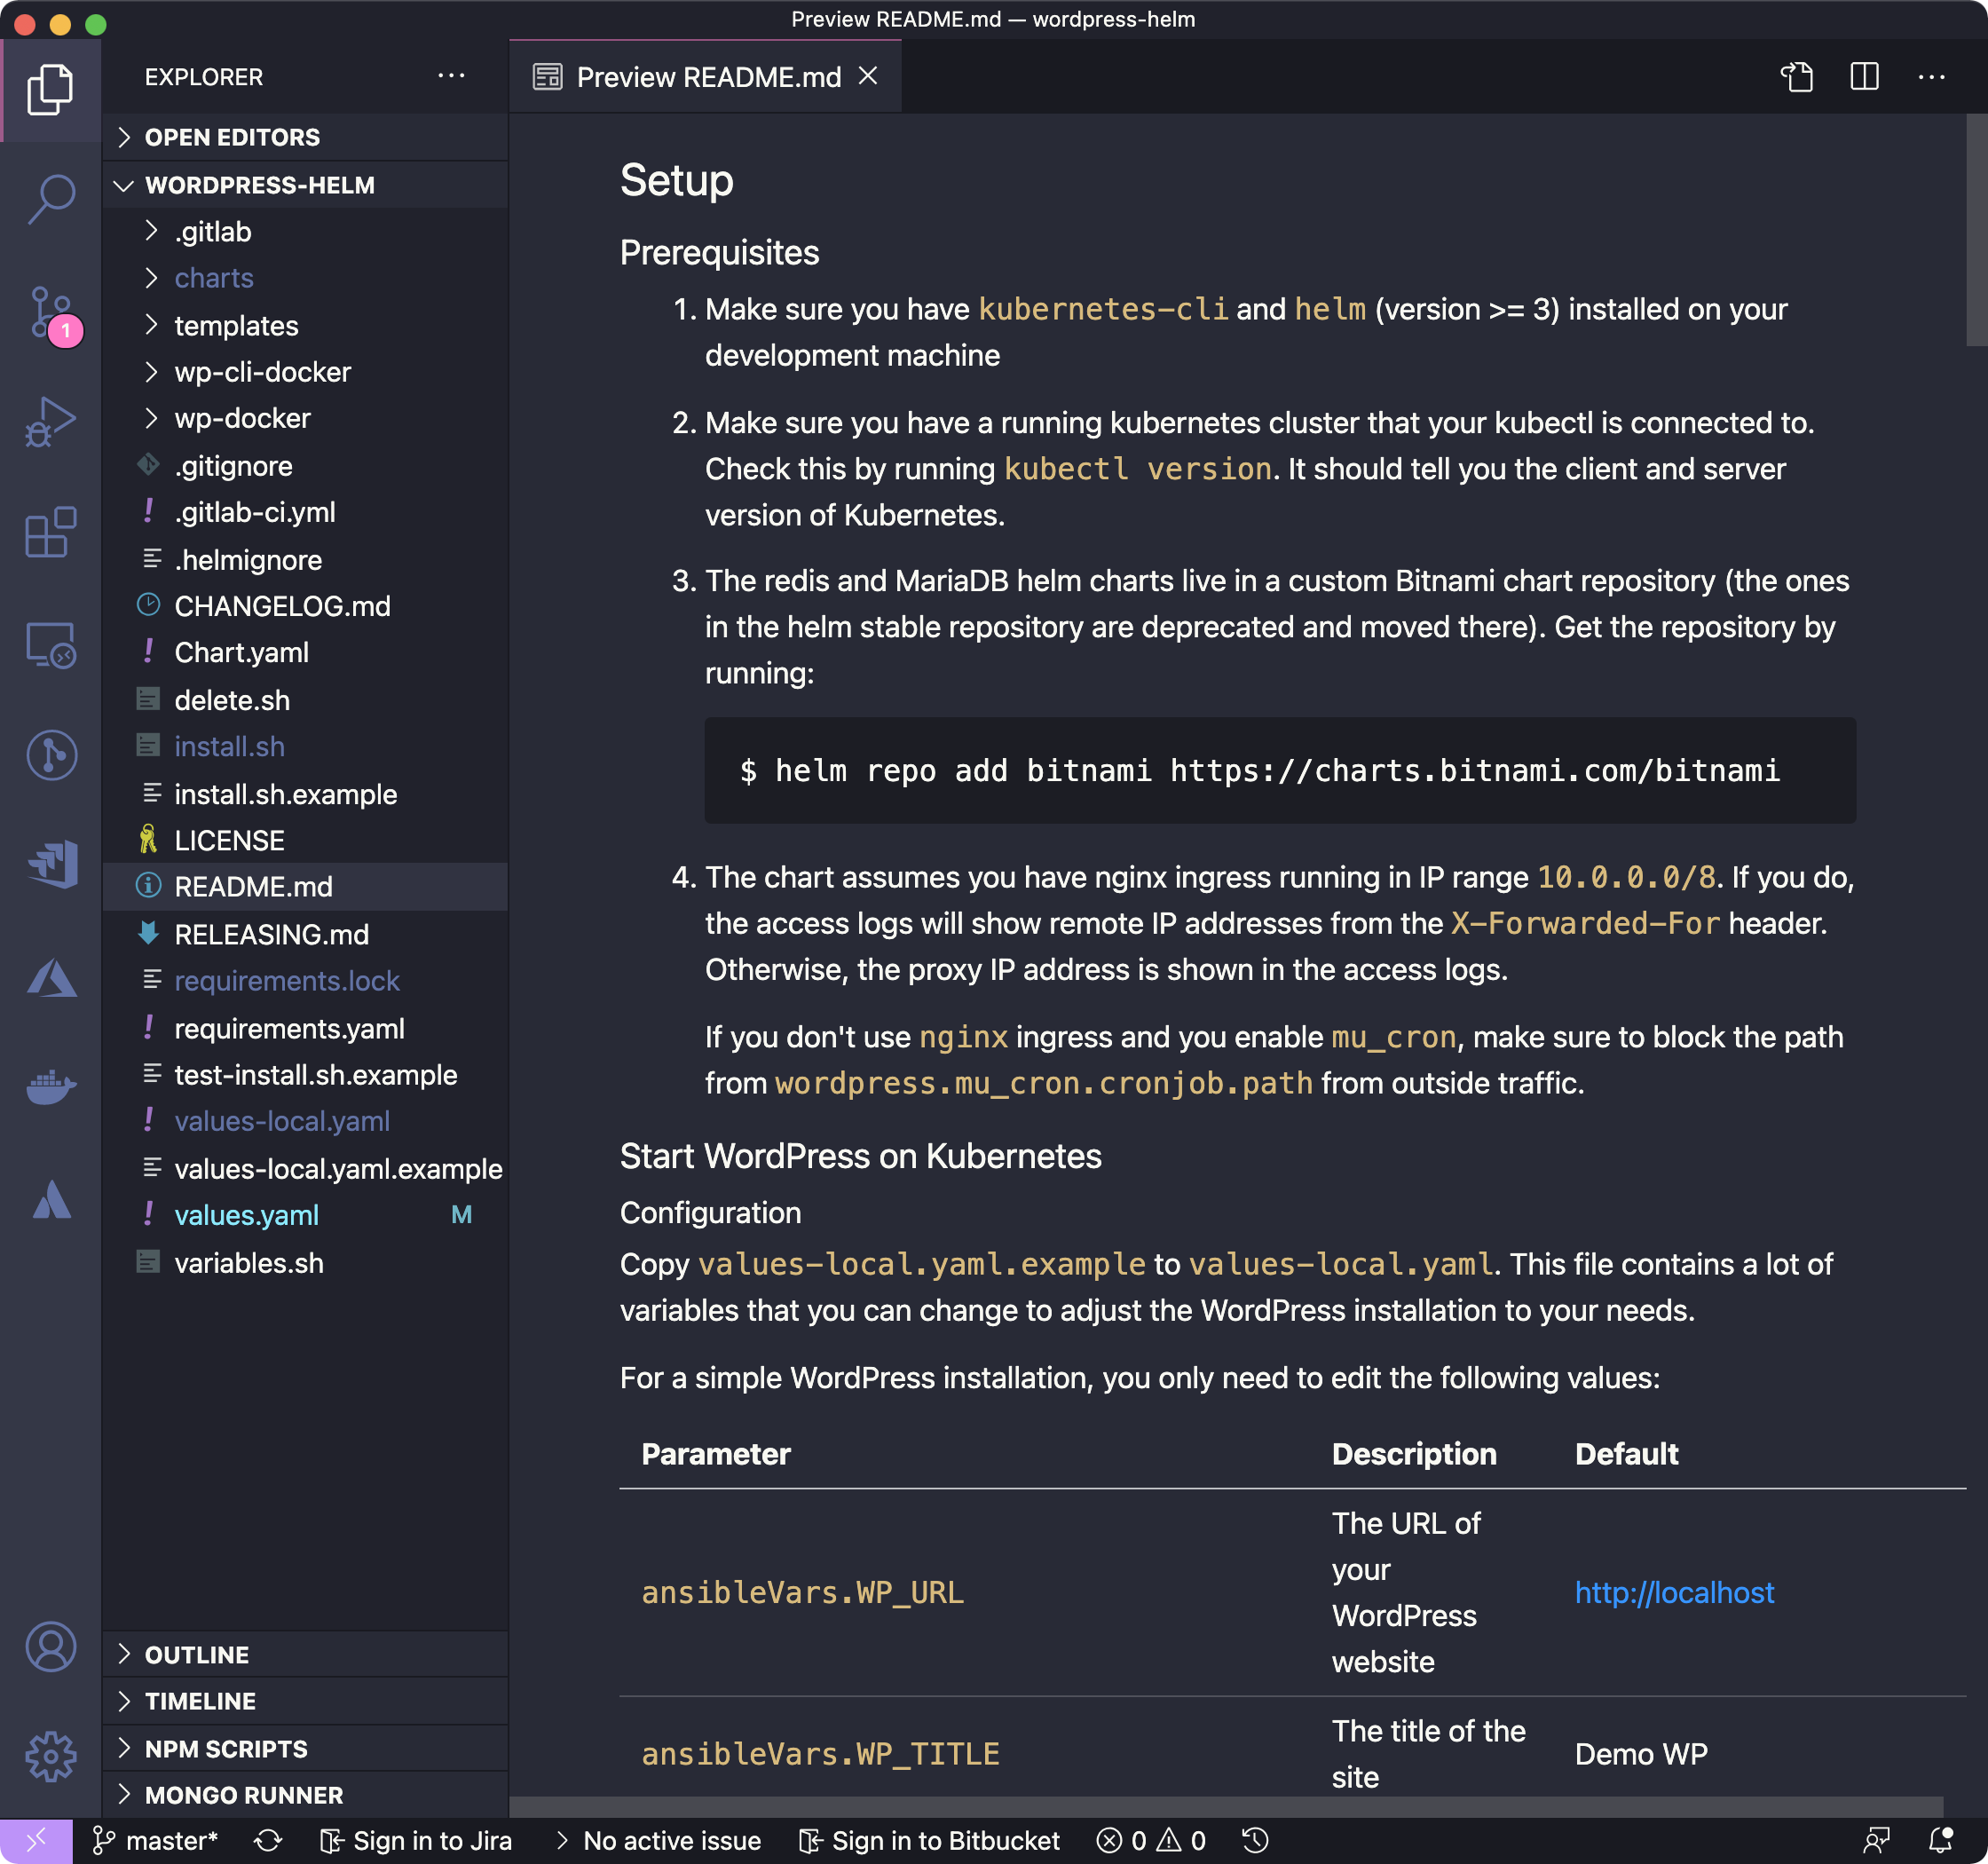Click the remote window indicator in status bar
The image size is (1988, 1864).
[36, 1841]
